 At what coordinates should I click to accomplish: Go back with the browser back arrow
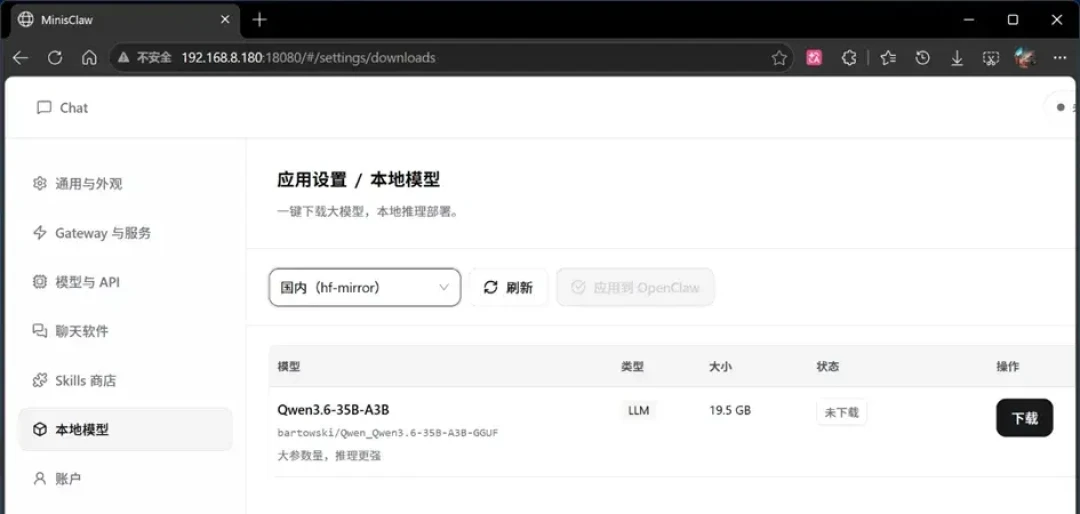point(20,58)
